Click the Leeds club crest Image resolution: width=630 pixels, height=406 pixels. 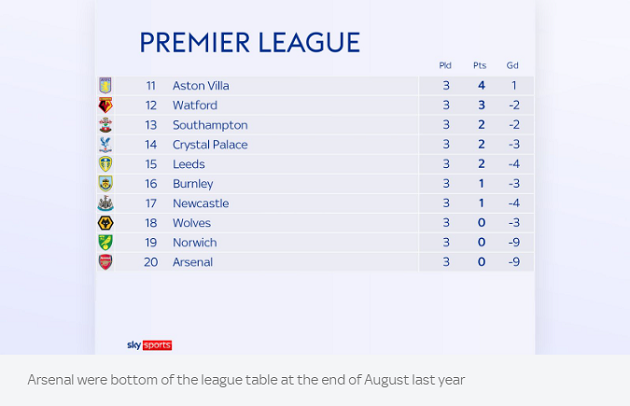point(105,164)
